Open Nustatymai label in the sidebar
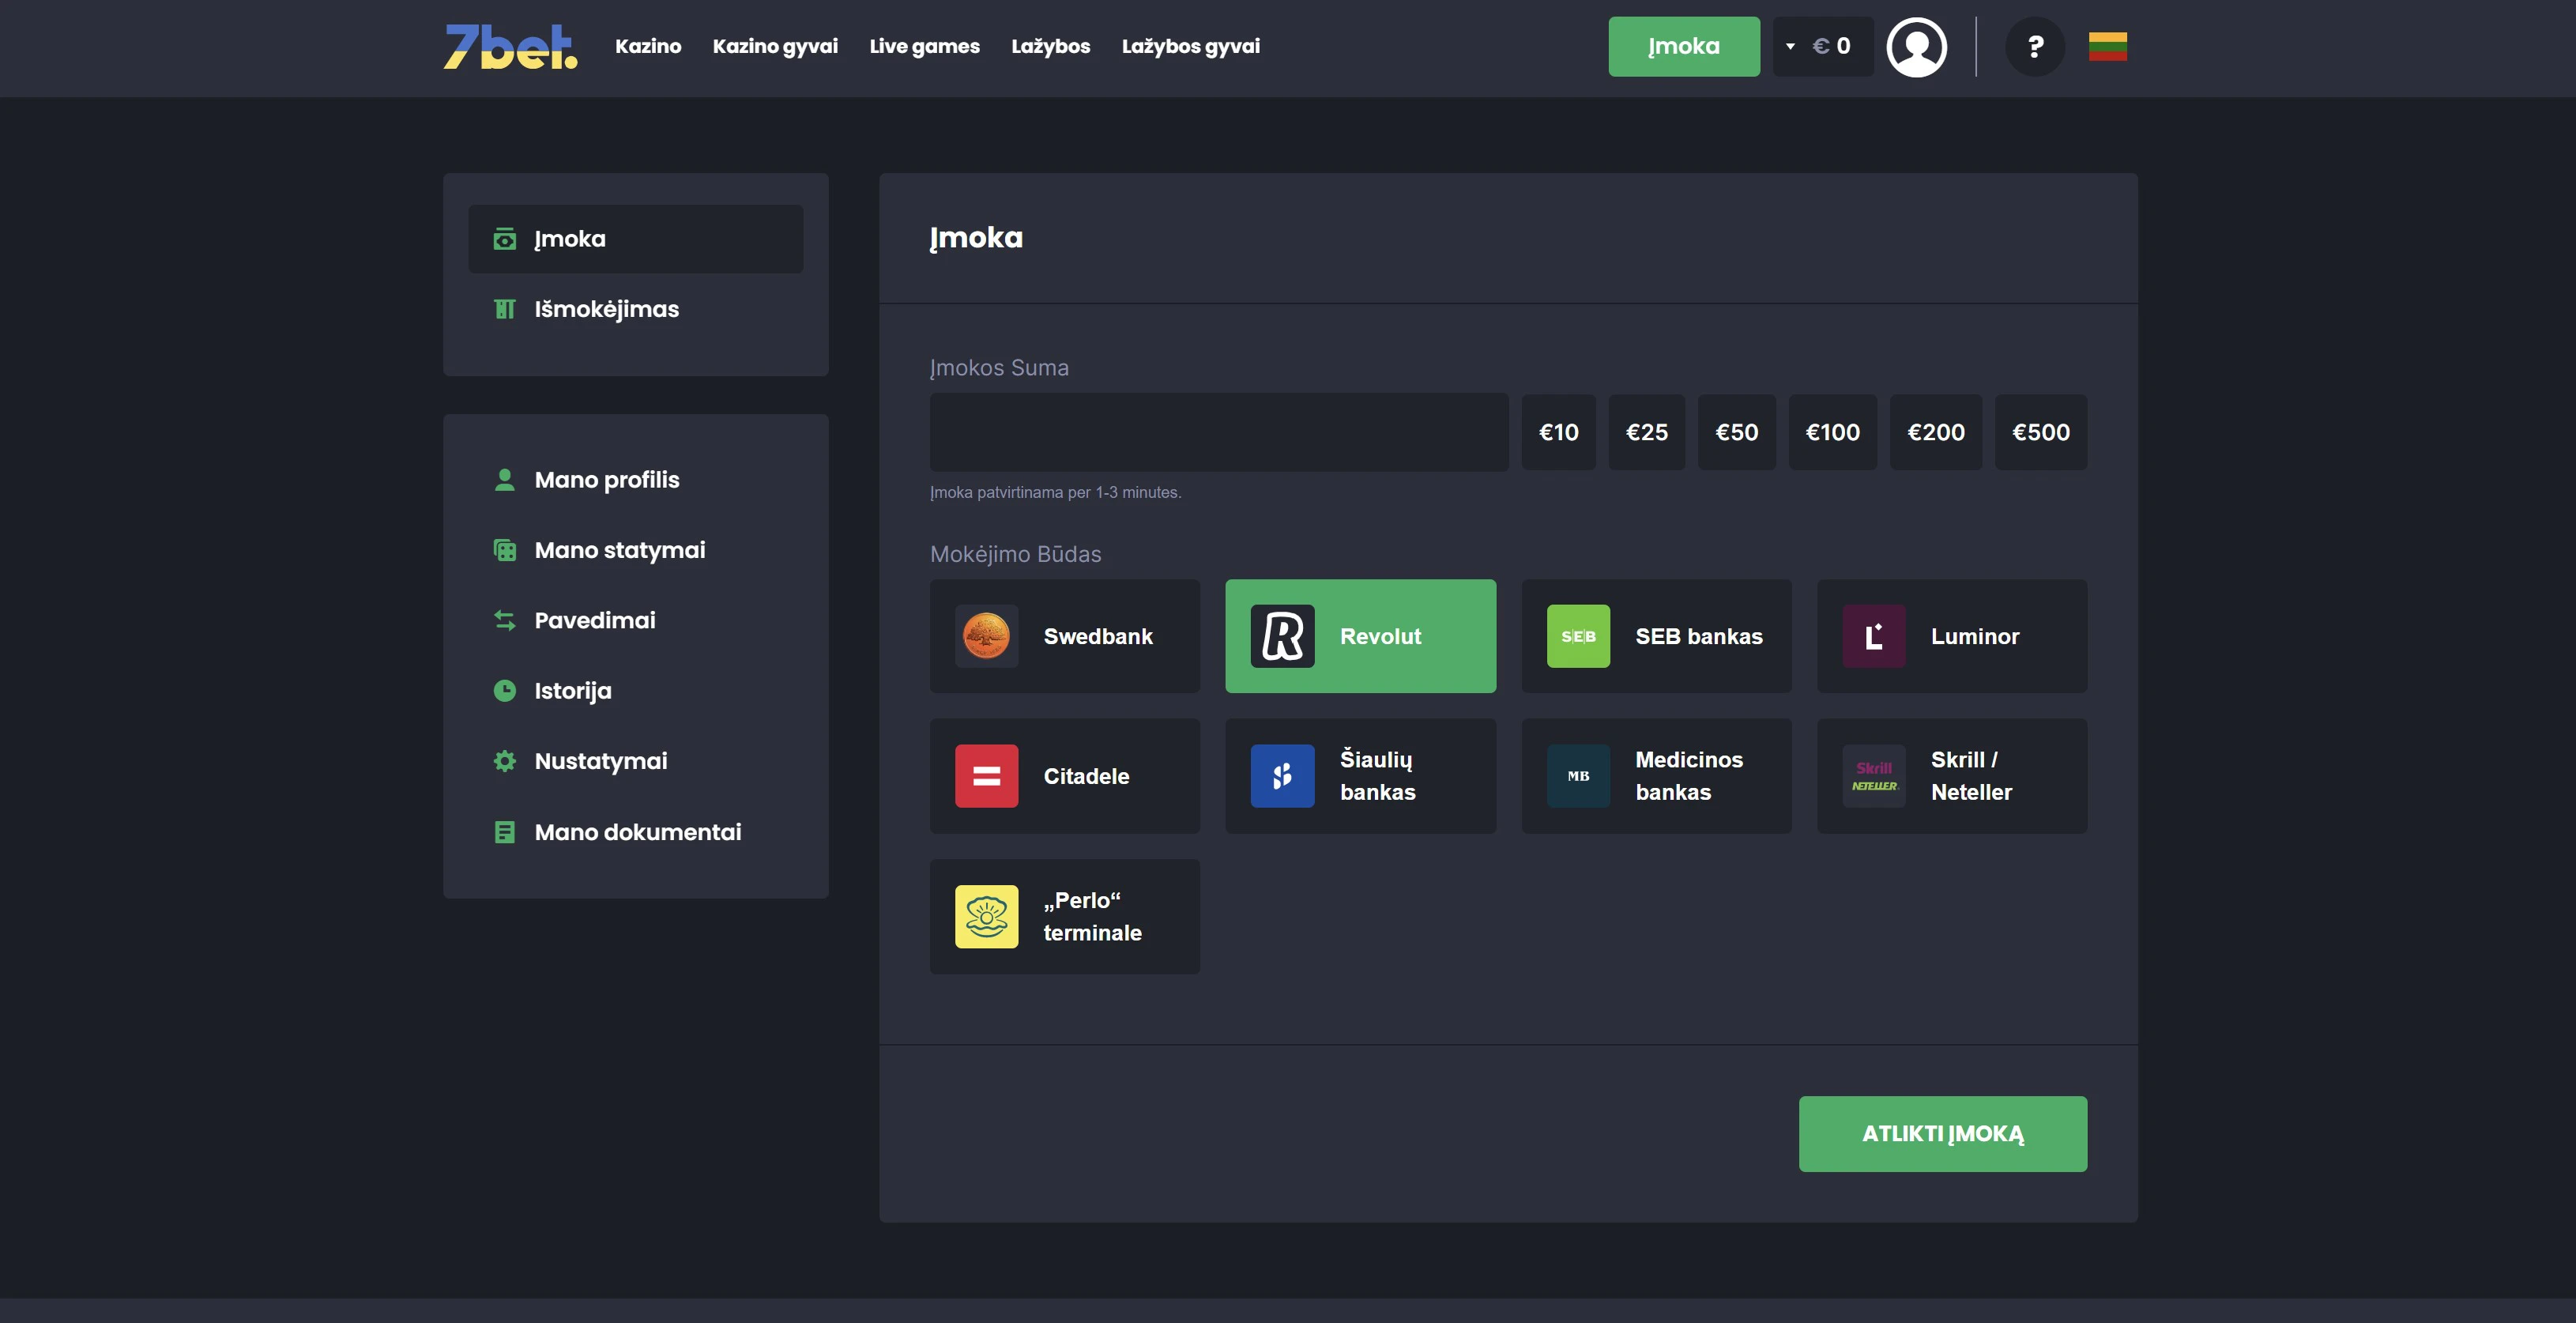Viewport: 2576px width, 1323px height. point(601,761)
